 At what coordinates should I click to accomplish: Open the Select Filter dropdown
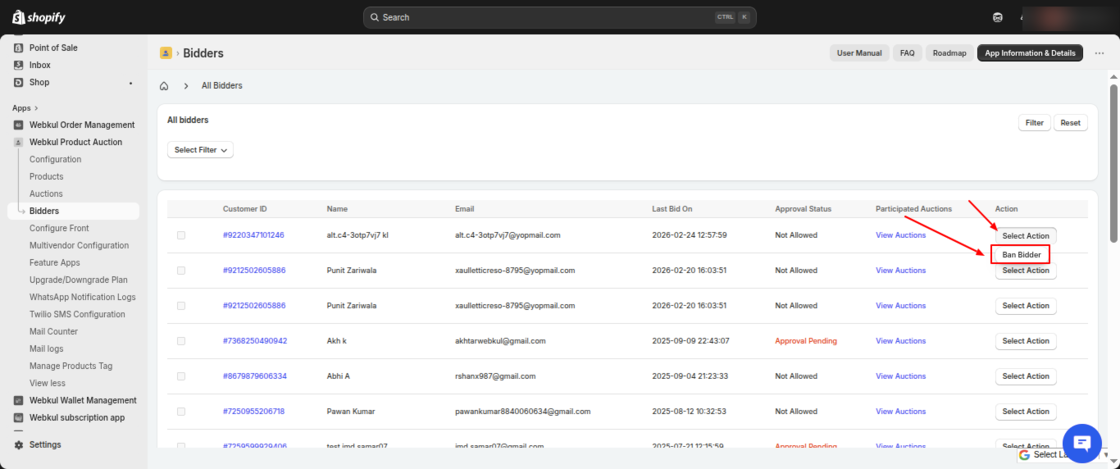(x=200, y=150)
